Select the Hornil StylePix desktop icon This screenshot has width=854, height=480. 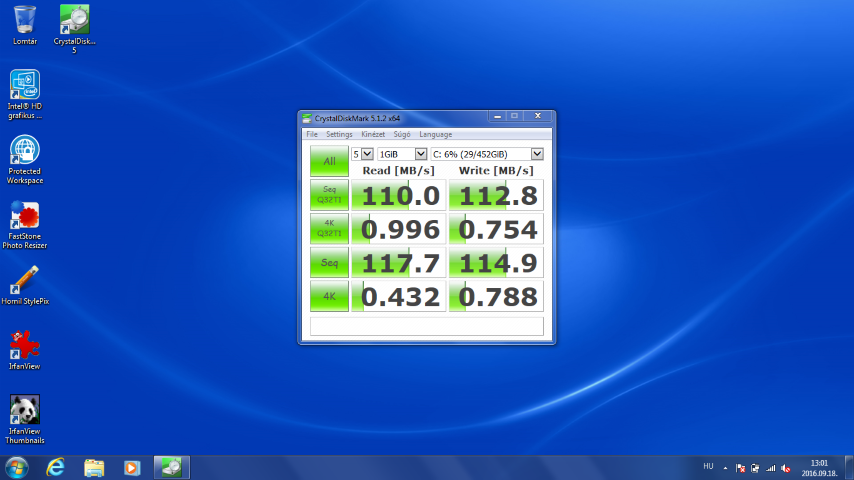click(x=25, y=285)
